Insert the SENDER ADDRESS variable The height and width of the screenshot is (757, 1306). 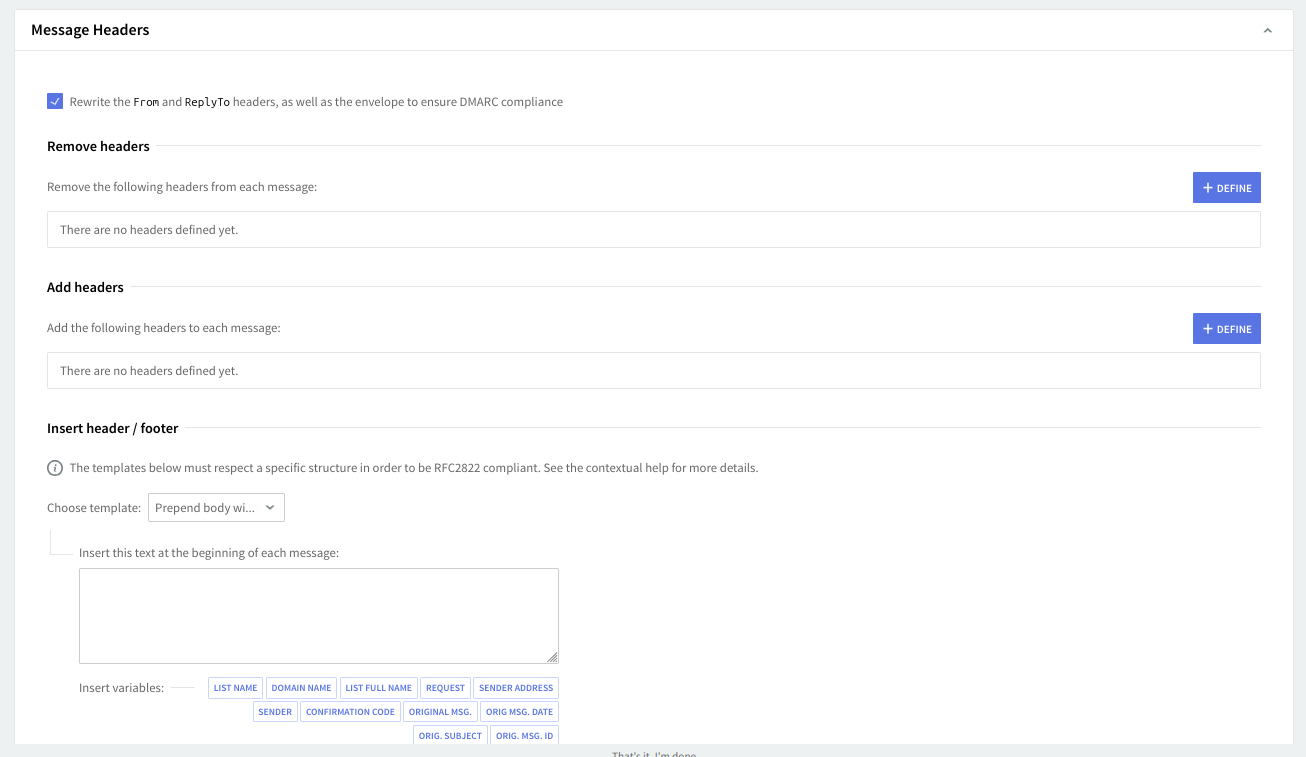tap(516, 688)
